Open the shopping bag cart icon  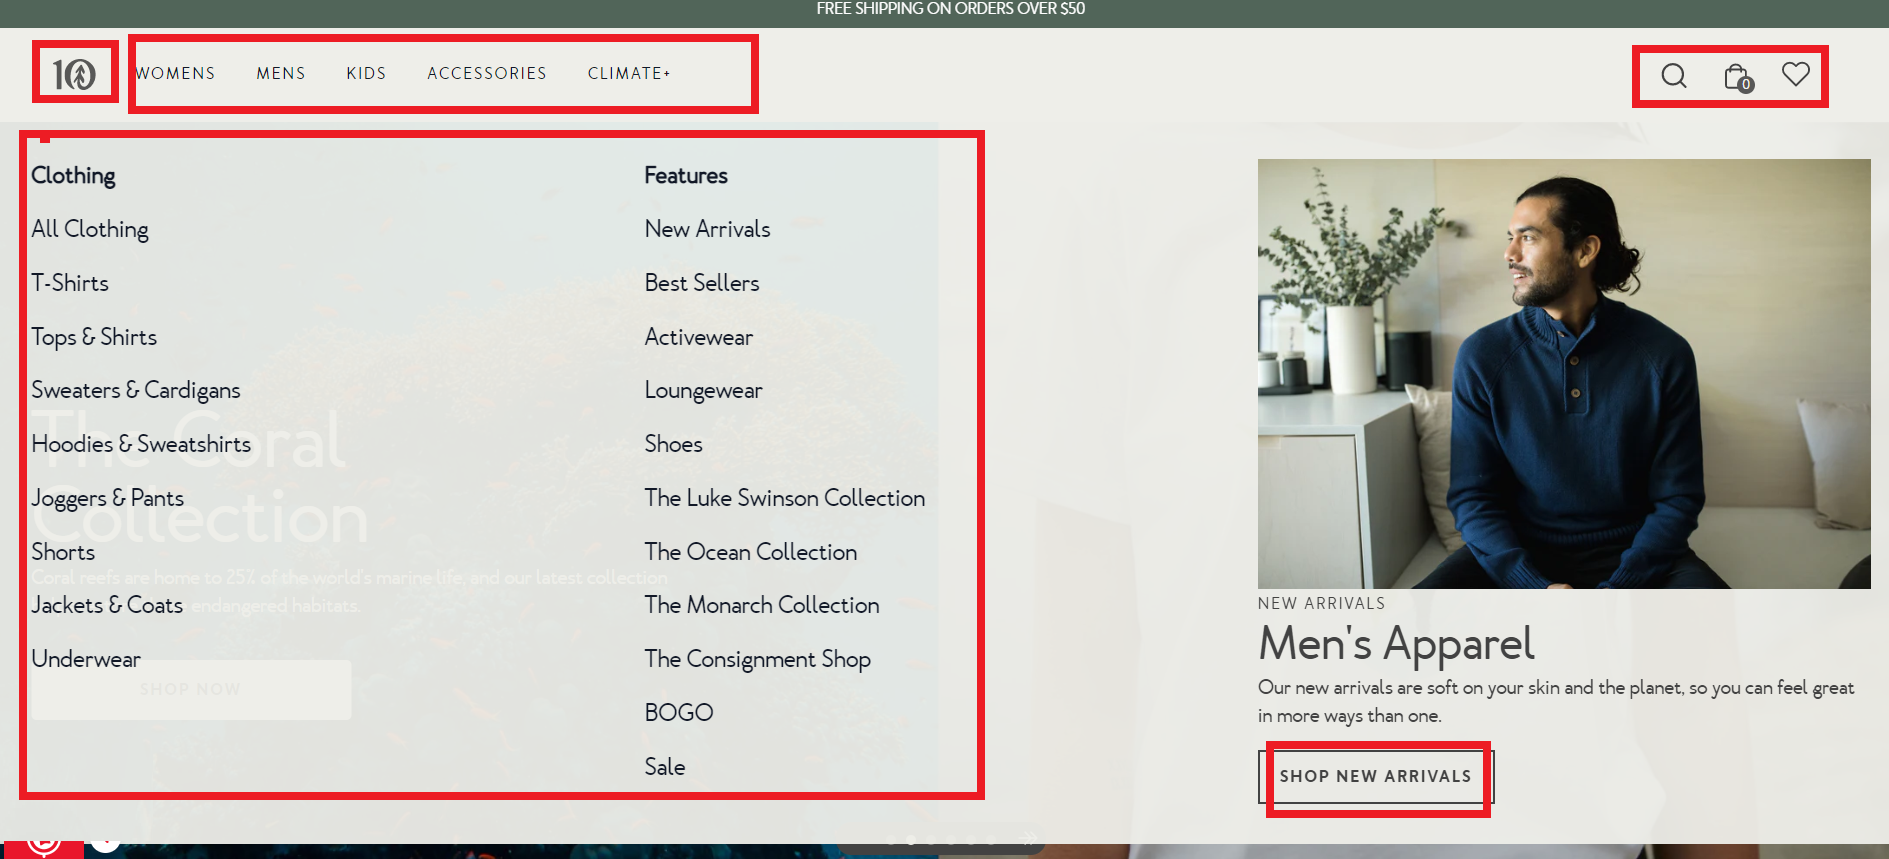[1738, 76]
